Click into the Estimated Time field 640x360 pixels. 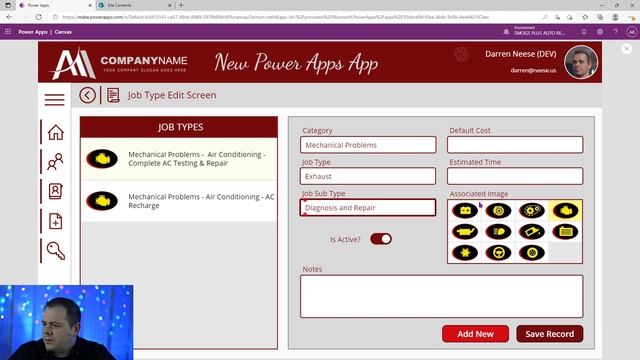click(515, 176)
